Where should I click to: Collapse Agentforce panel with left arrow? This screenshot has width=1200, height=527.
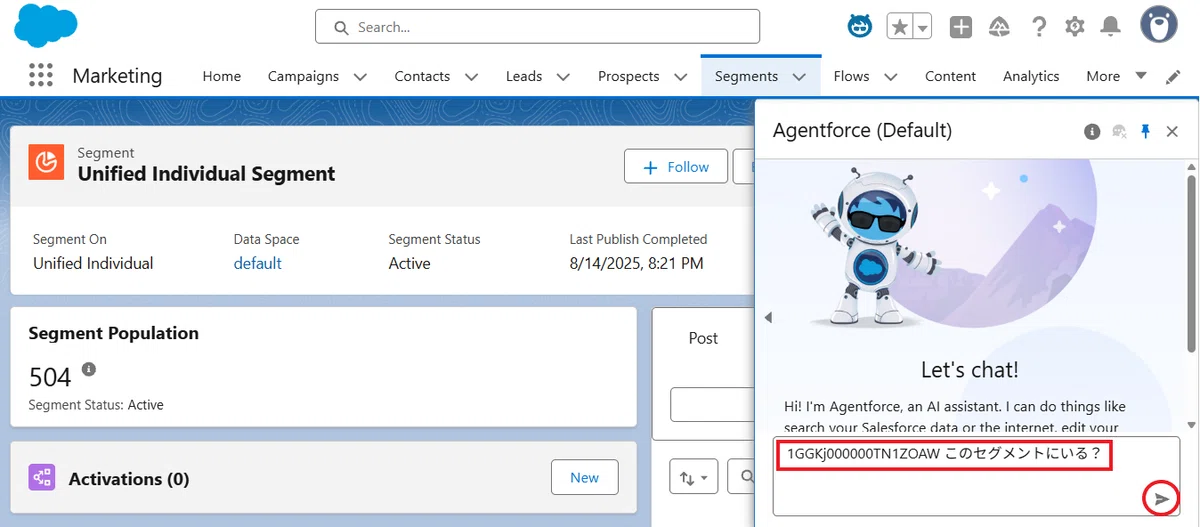tap(769, 317)
